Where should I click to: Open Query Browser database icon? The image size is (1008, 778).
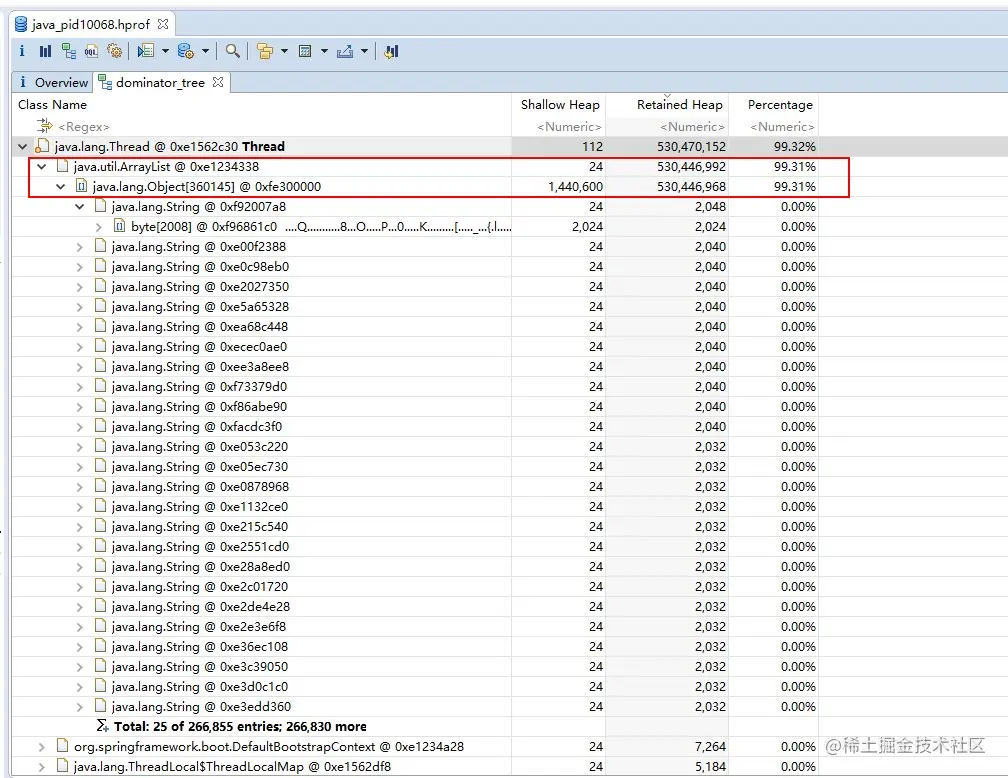(x=186, y=51)
